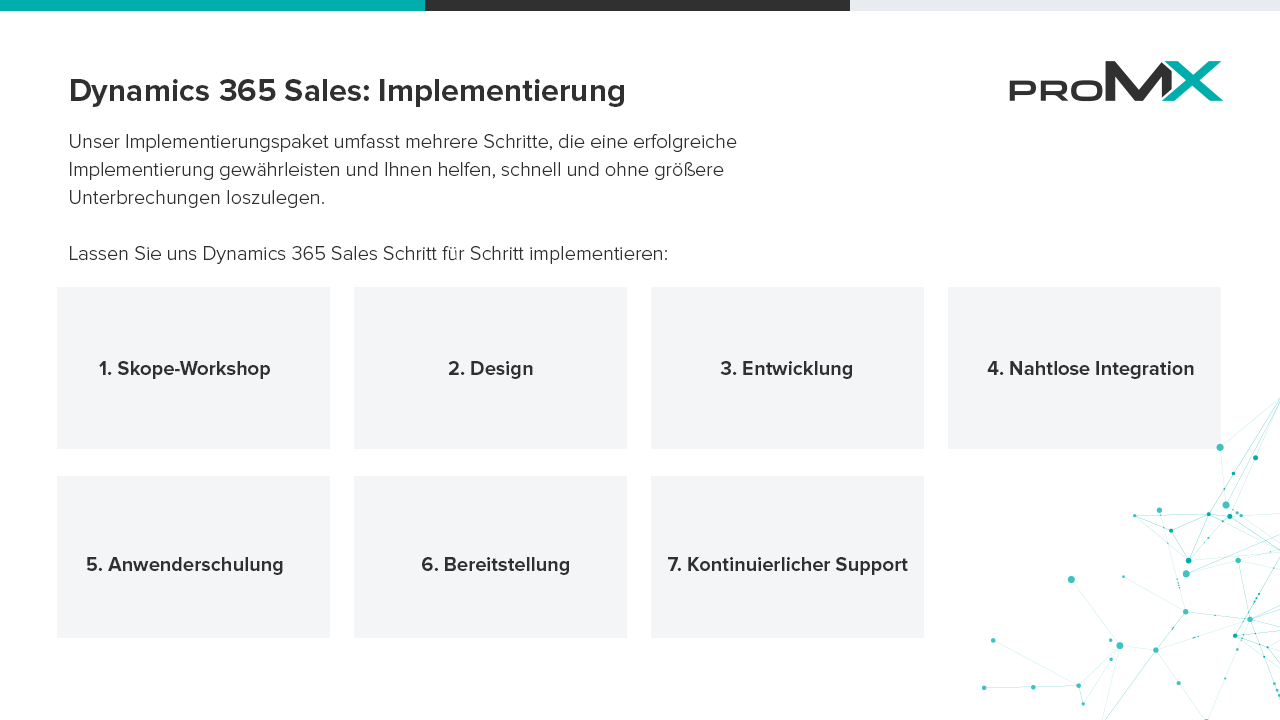Open the "3. Entwicklung" step tile

pos(787,368)
